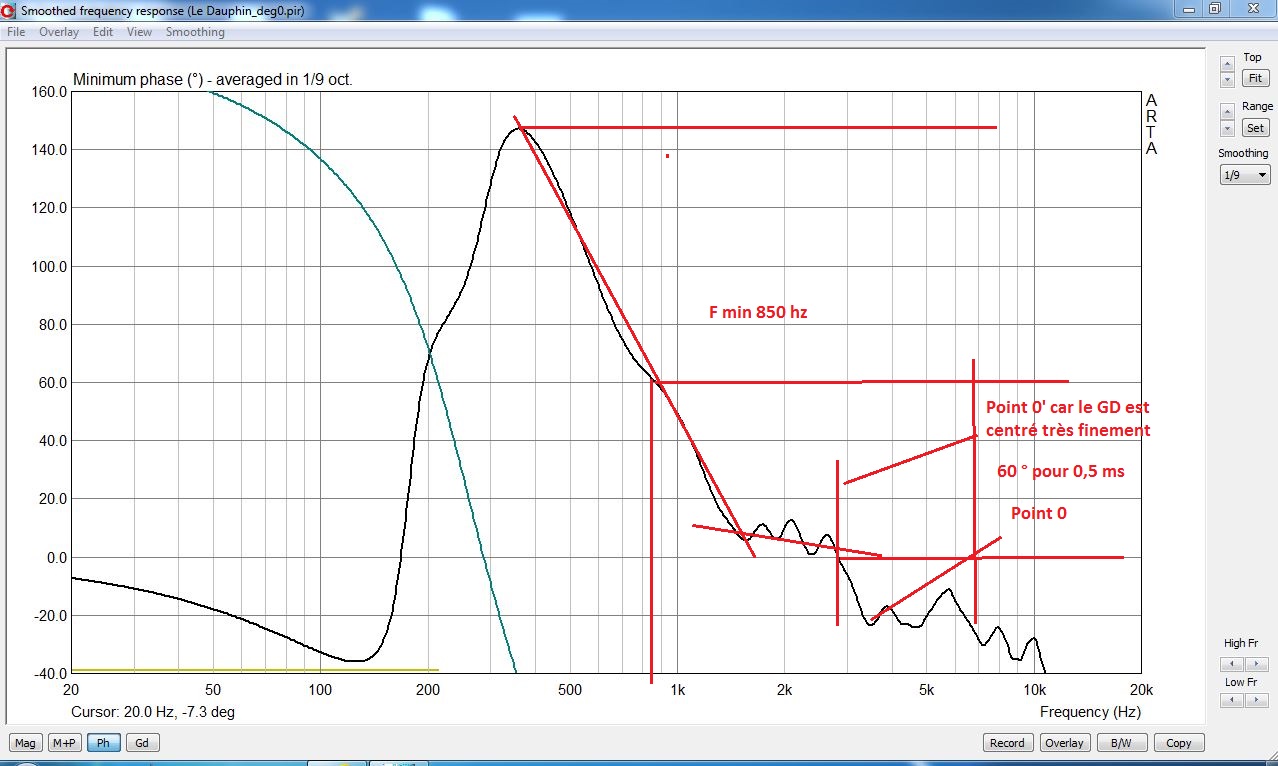The height and width of the screenshot is (766, 1278).
Task: Click the Copy button
Action: [1179, 743]
